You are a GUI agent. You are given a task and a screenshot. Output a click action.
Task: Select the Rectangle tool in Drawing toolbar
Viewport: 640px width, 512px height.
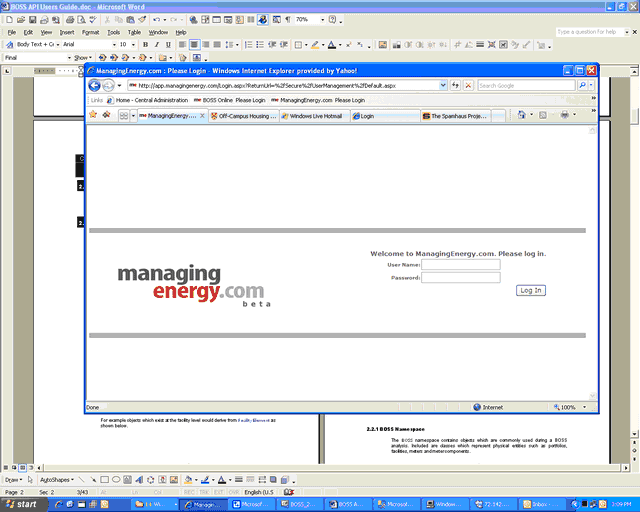point(104,480)
